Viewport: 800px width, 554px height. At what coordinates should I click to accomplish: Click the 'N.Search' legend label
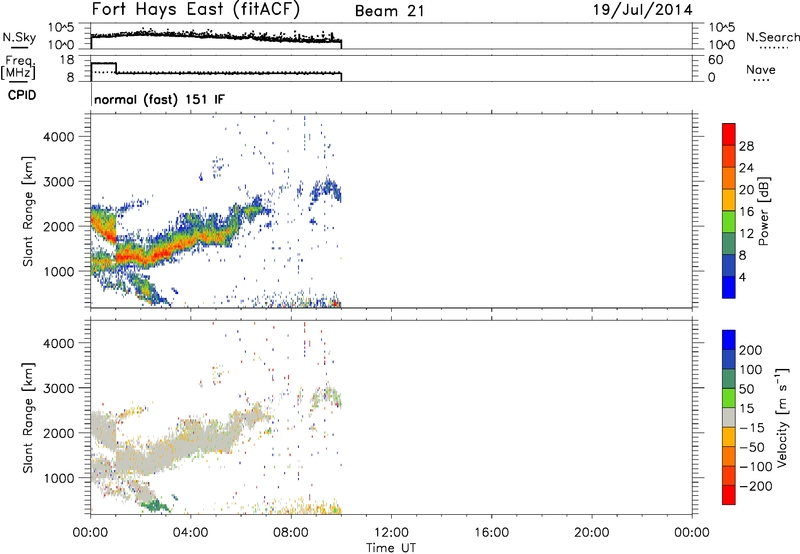tap(773, 37)
